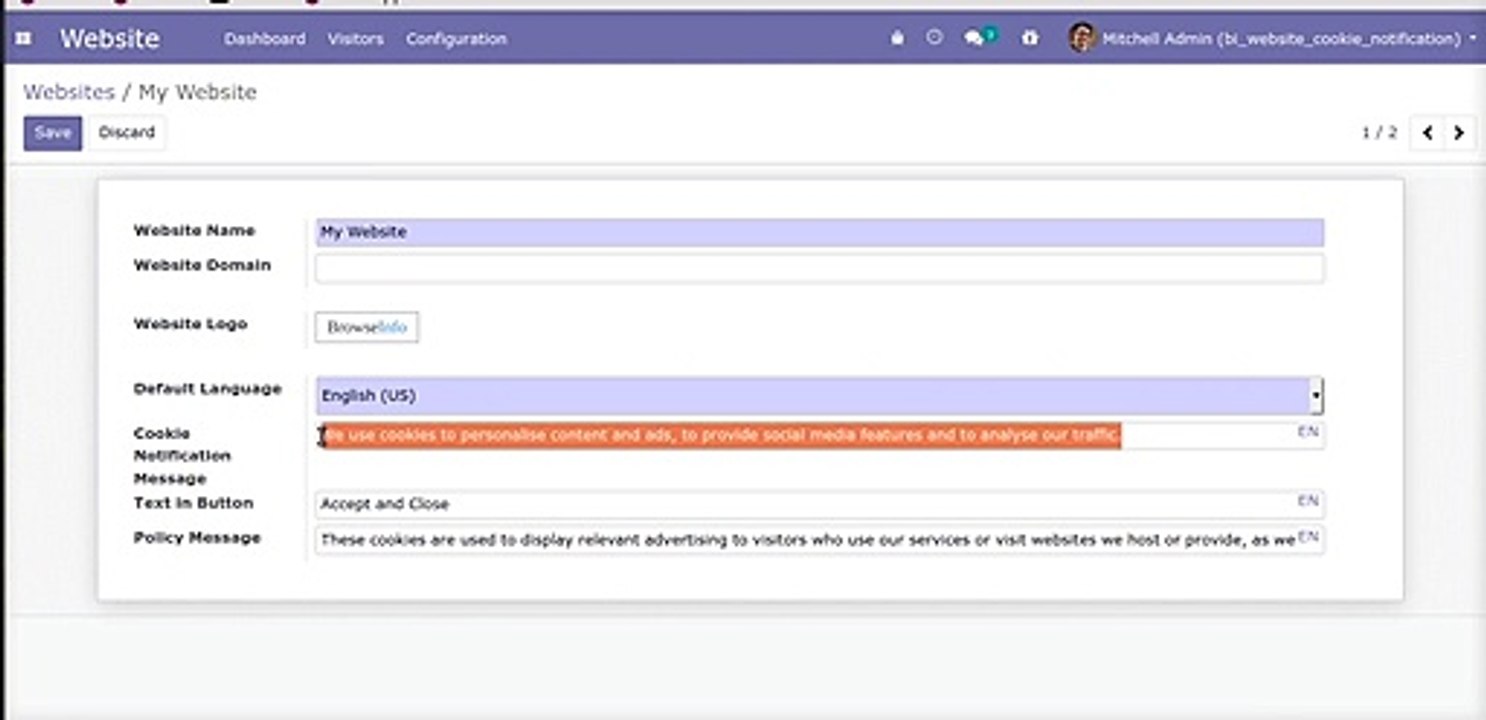
Task: Click in the Website Name field
Action: click(x=820, y=232)
